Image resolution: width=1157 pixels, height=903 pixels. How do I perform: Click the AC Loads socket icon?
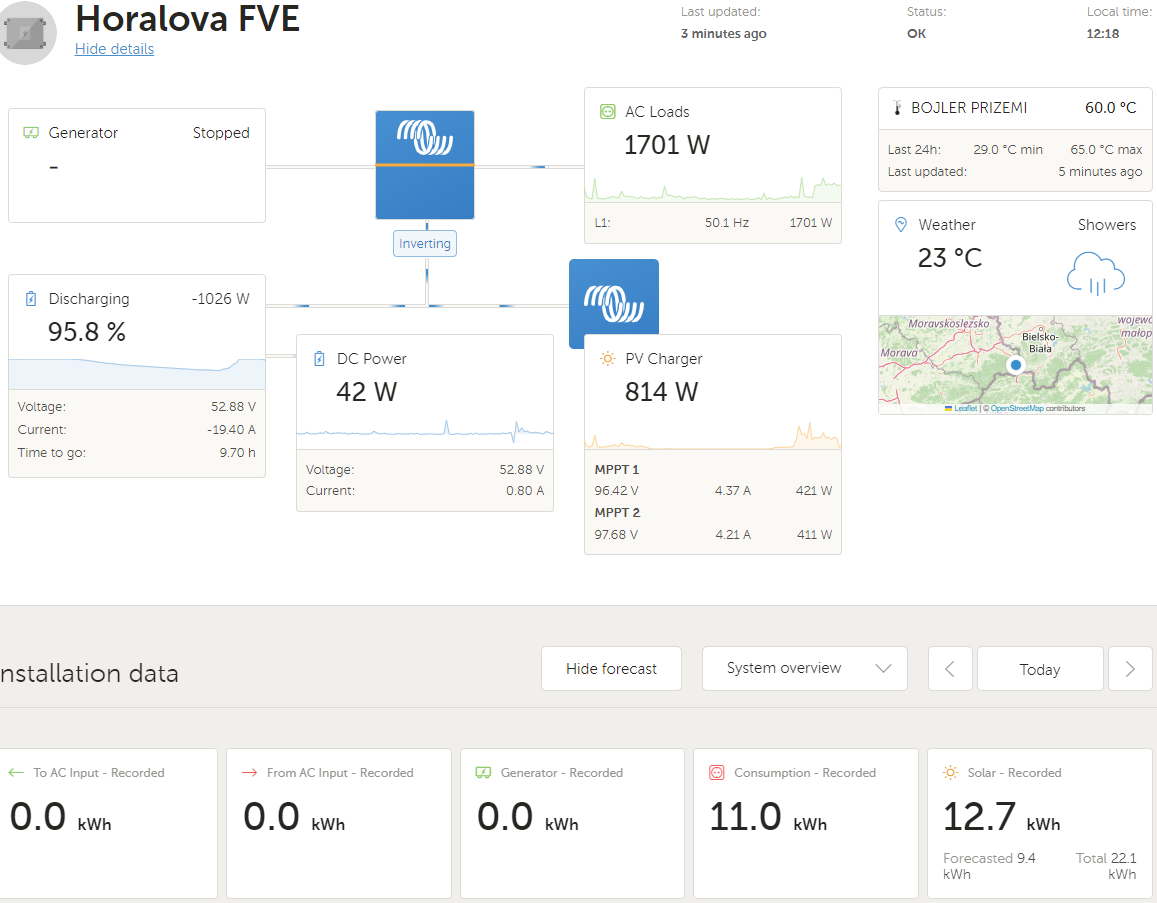point(606,112)
